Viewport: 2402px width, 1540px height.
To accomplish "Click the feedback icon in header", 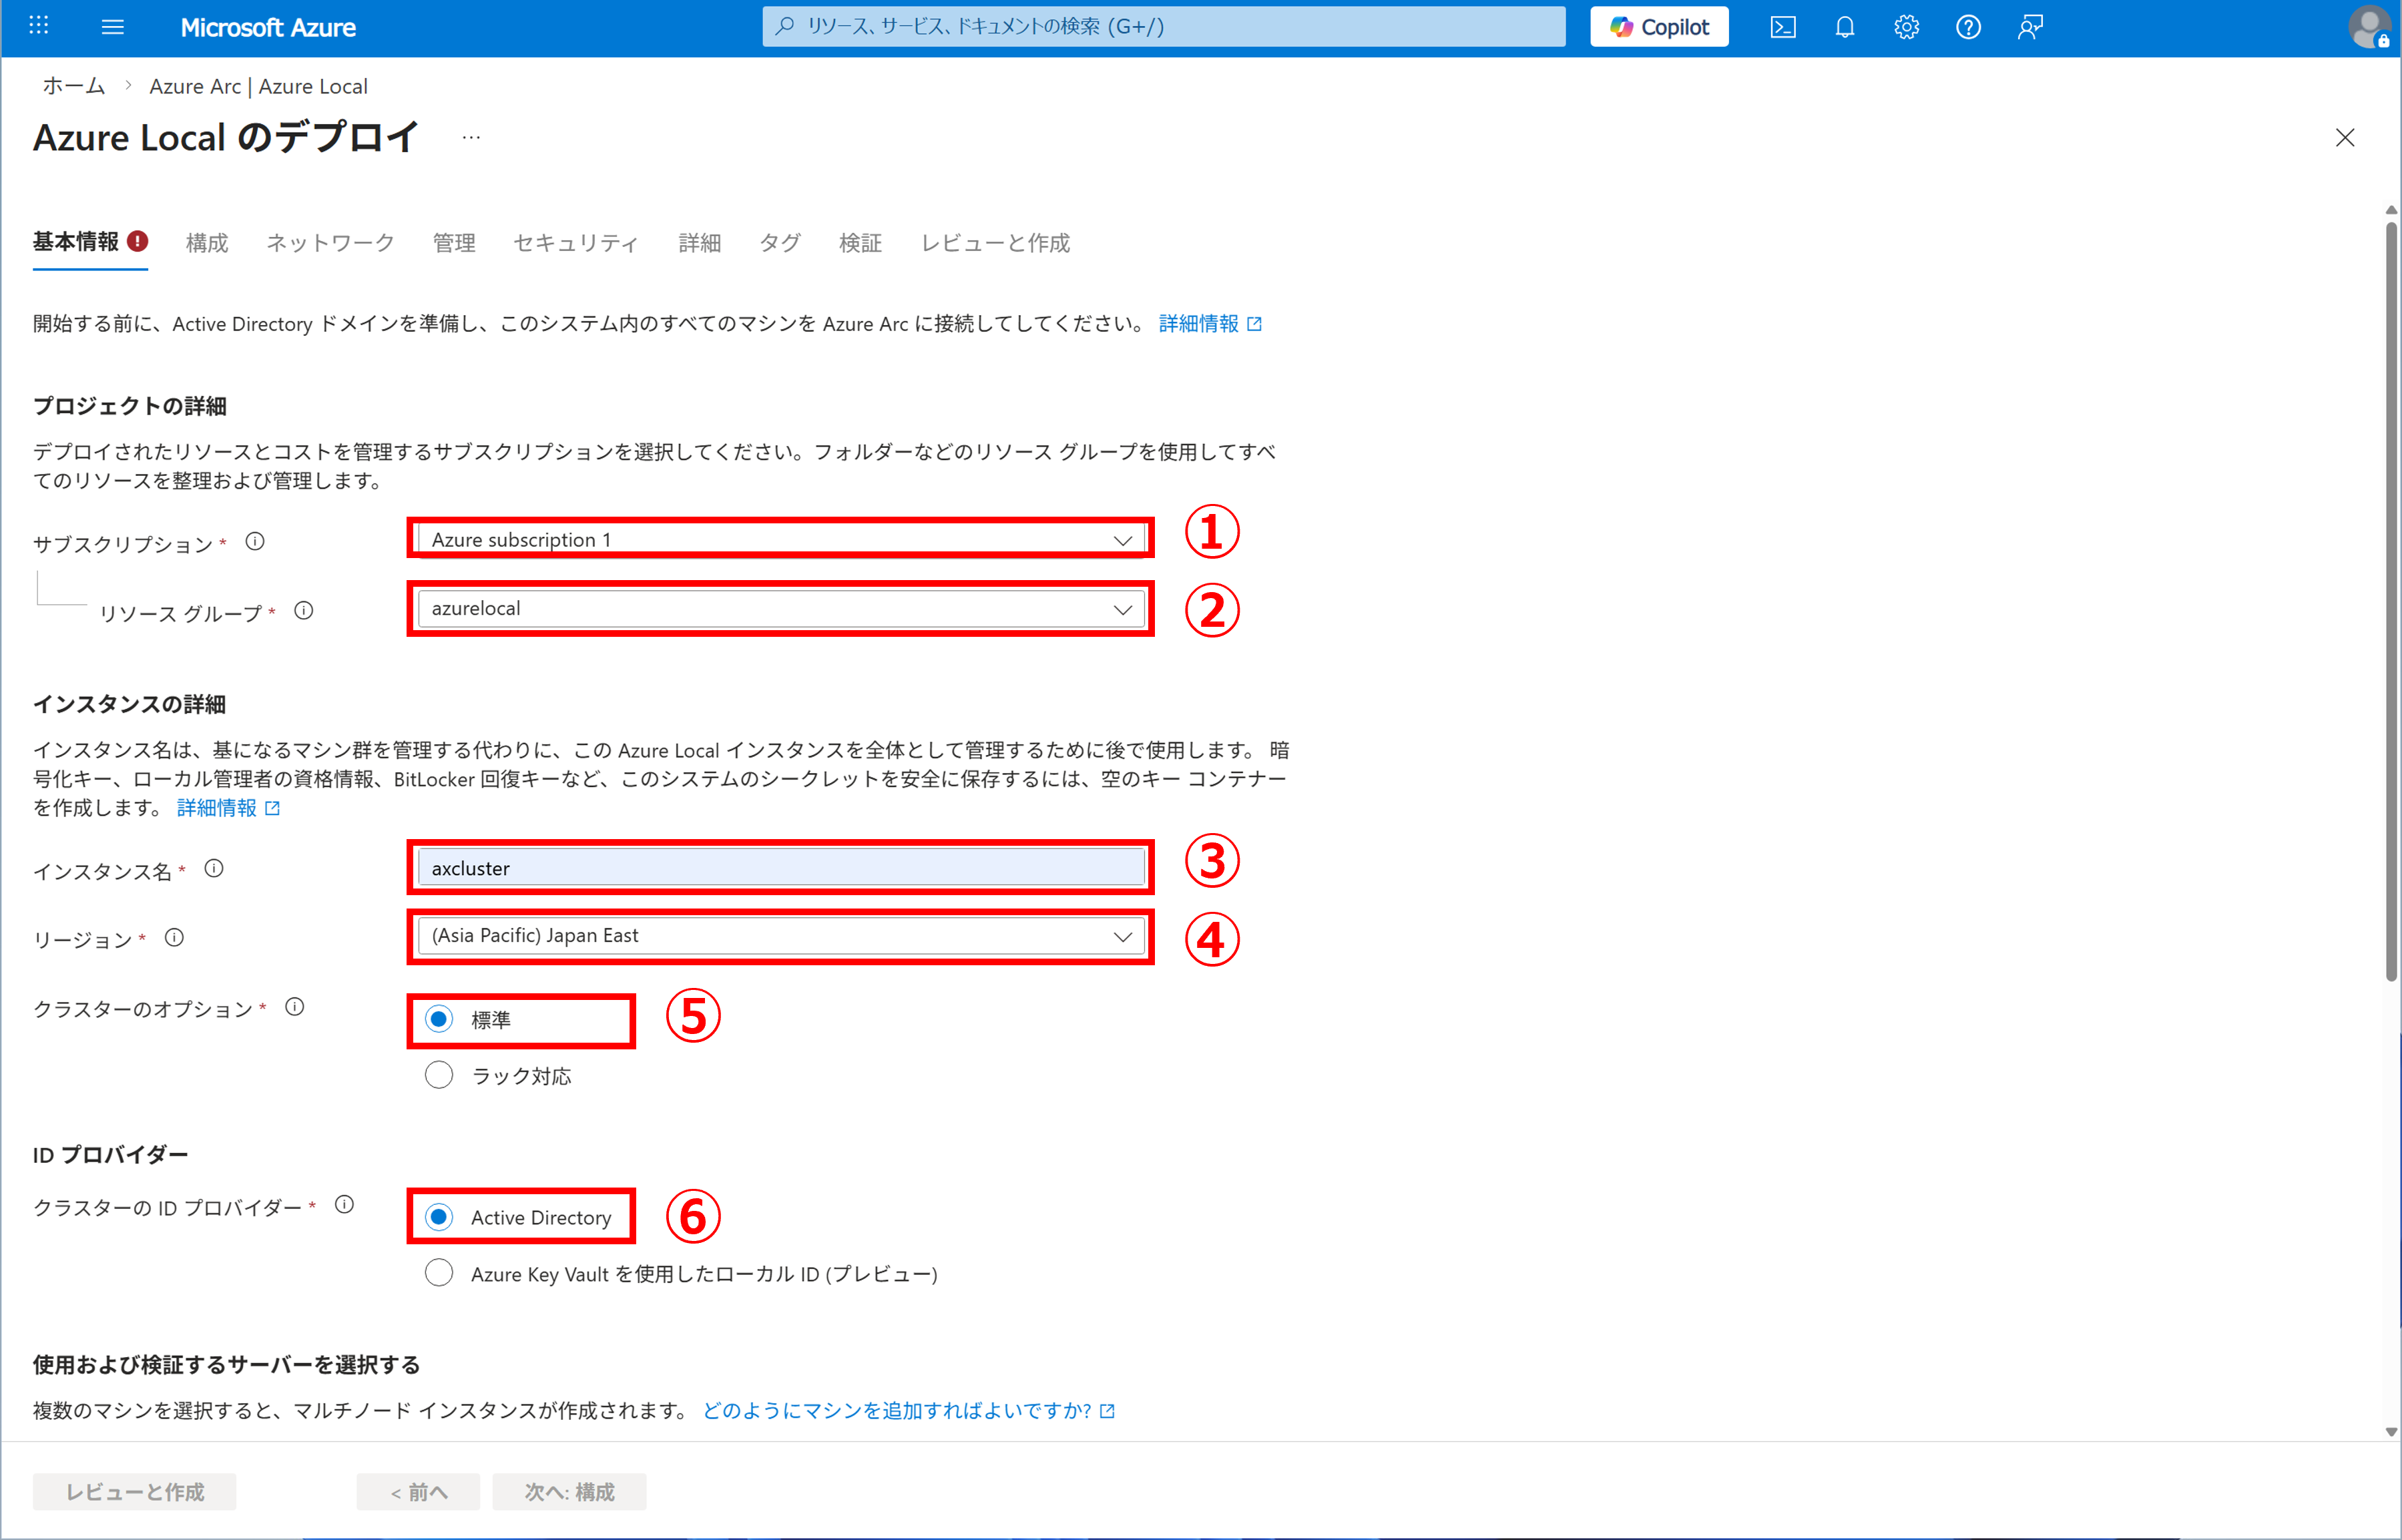I will tap(2029, 27).
